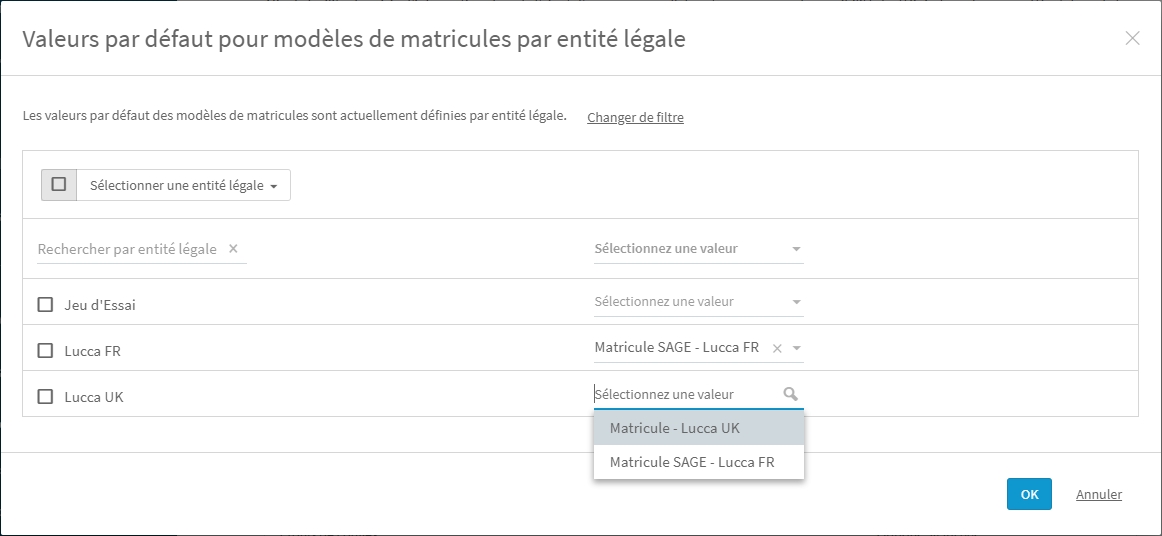Open the filter-row Sélectionnez une valeur dropdown

698,249
